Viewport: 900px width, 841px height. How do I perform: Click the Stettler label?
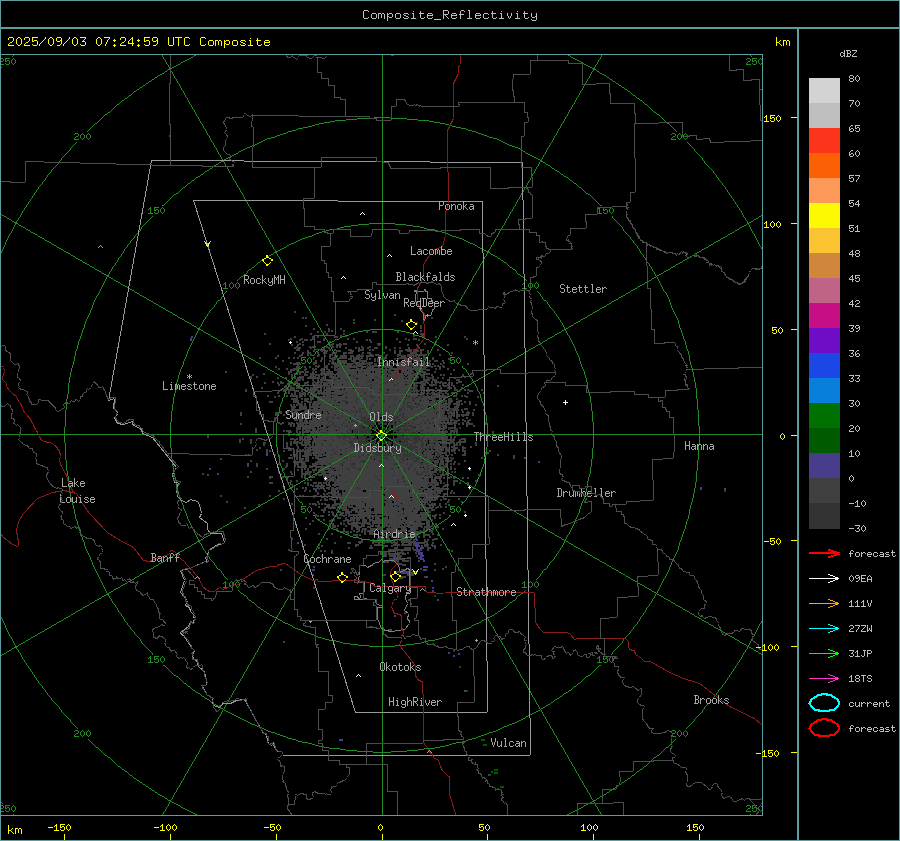point(583,289)
